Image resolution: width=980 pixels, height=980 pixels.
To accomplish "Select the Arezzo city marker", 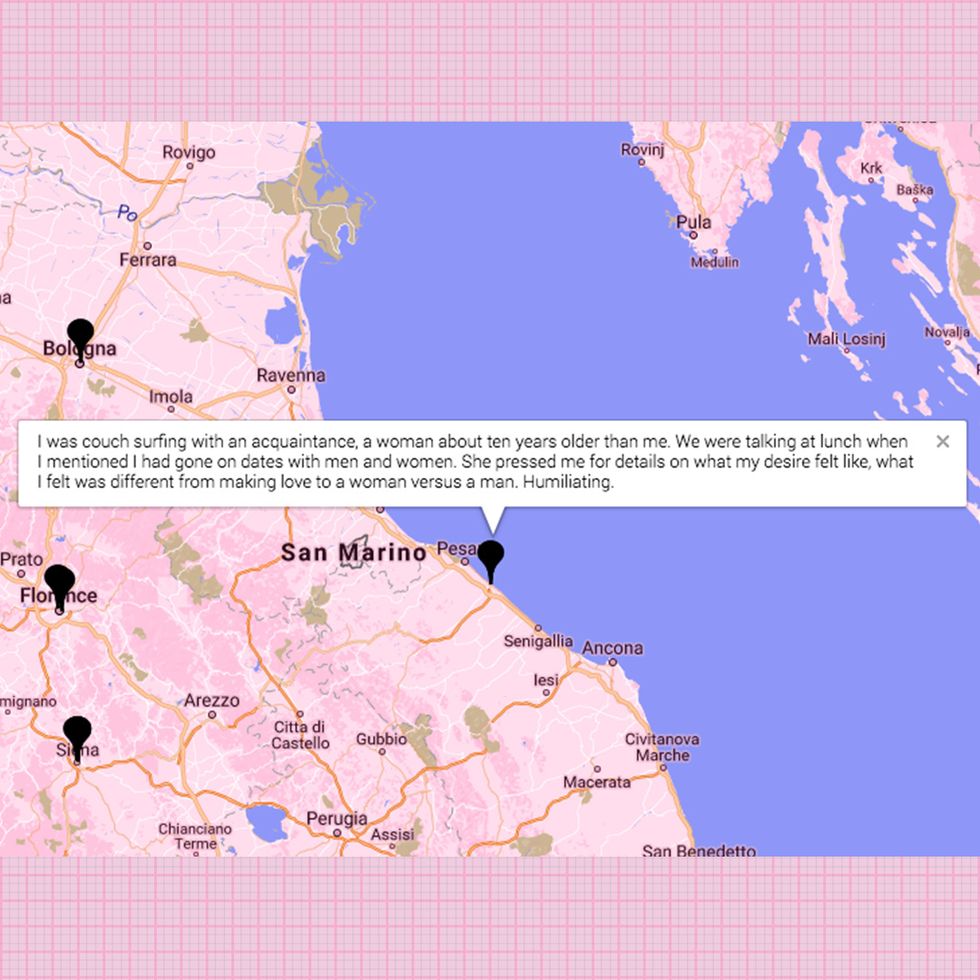I will coord(211,714).
